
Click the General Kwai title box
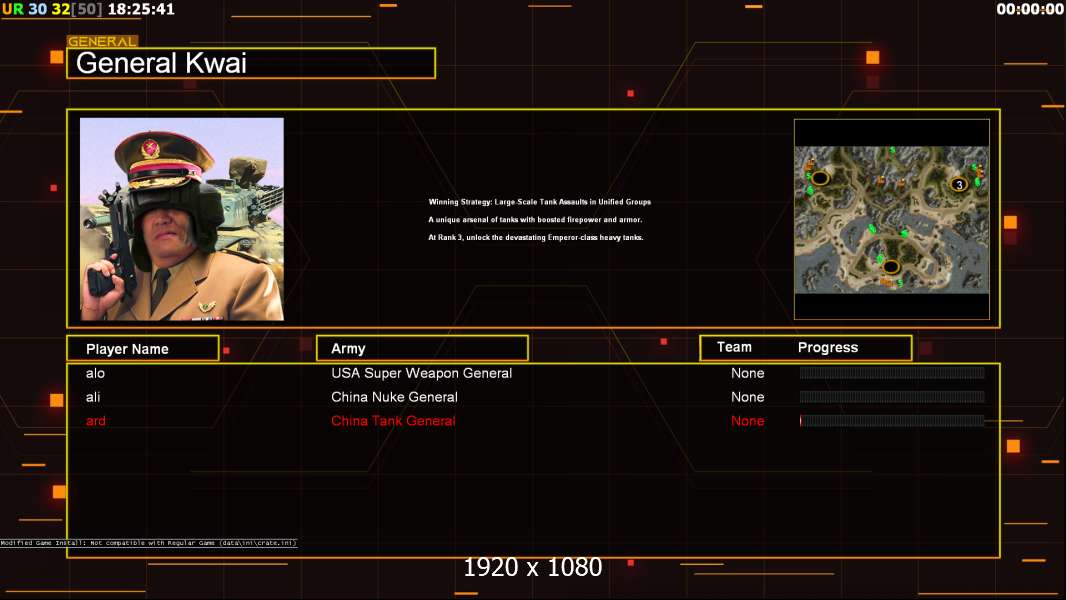pyautogui.click(x=251, y=63)
